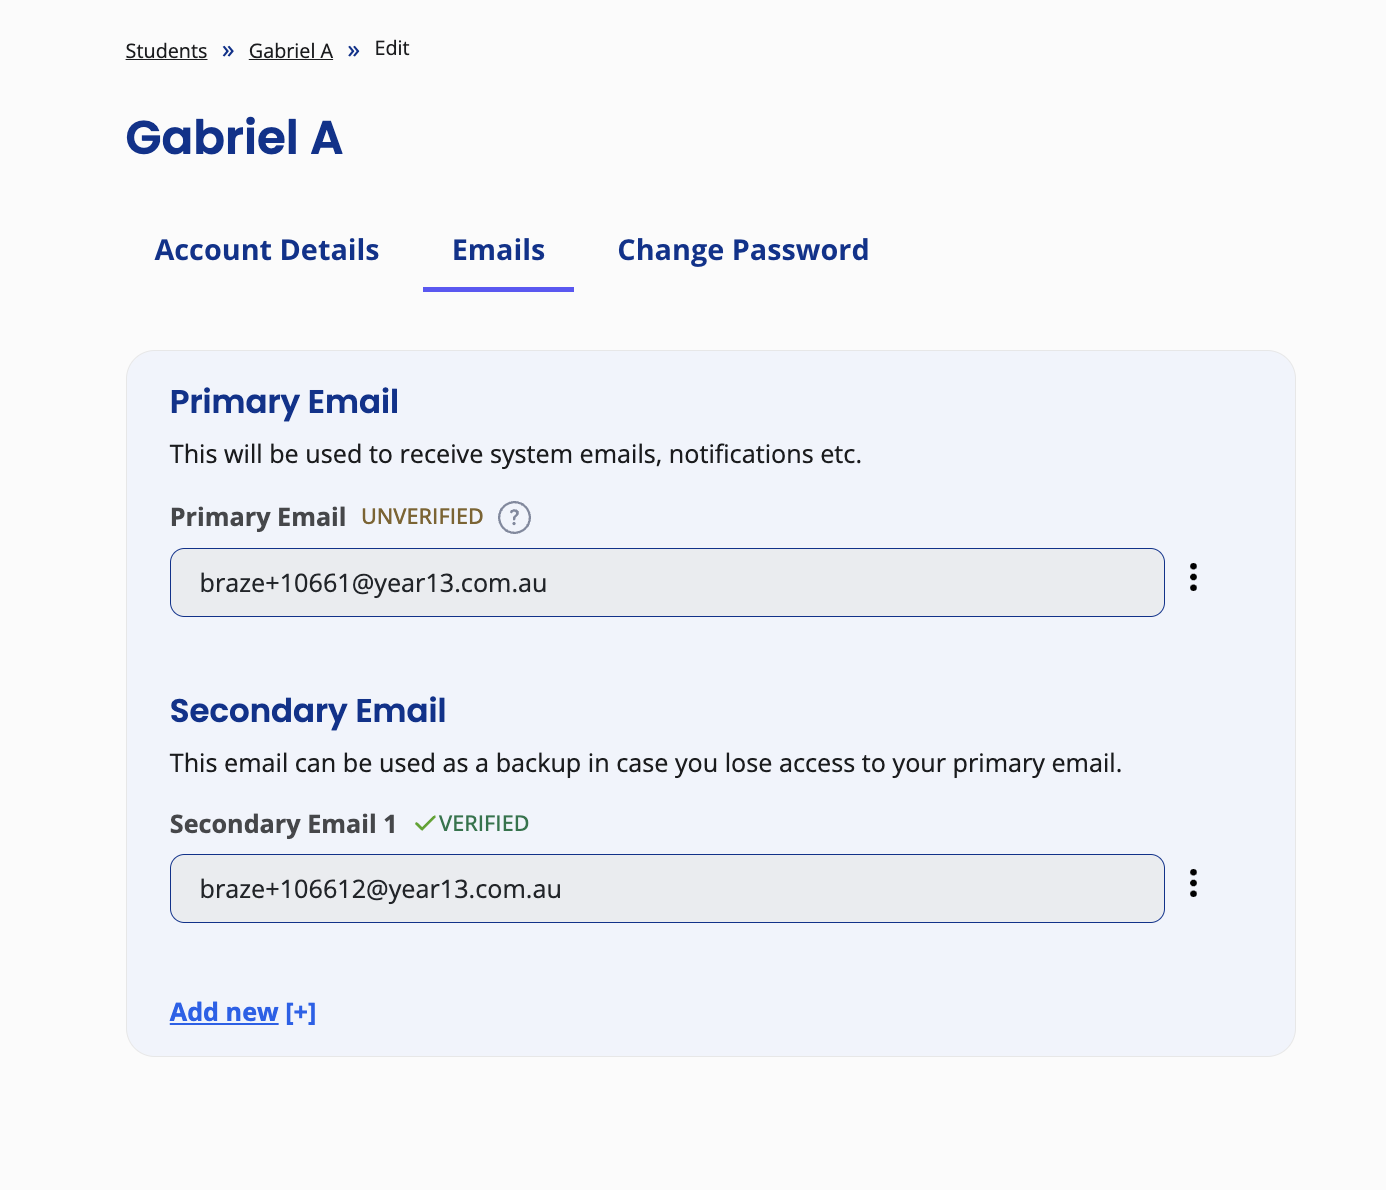The width and height of the screenshot is (1386, 1190).
Task: Click the Edit breadcrumb label
Action: tap(391, 48)
